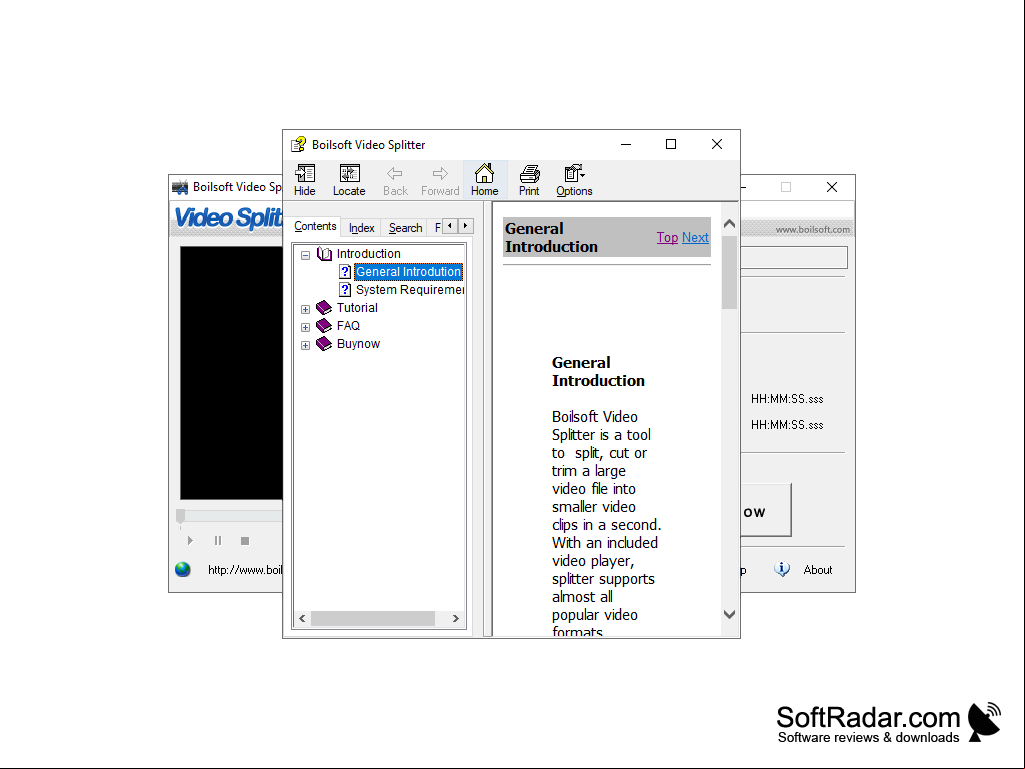Expand the Buynow book node

(x=305, y=345)
